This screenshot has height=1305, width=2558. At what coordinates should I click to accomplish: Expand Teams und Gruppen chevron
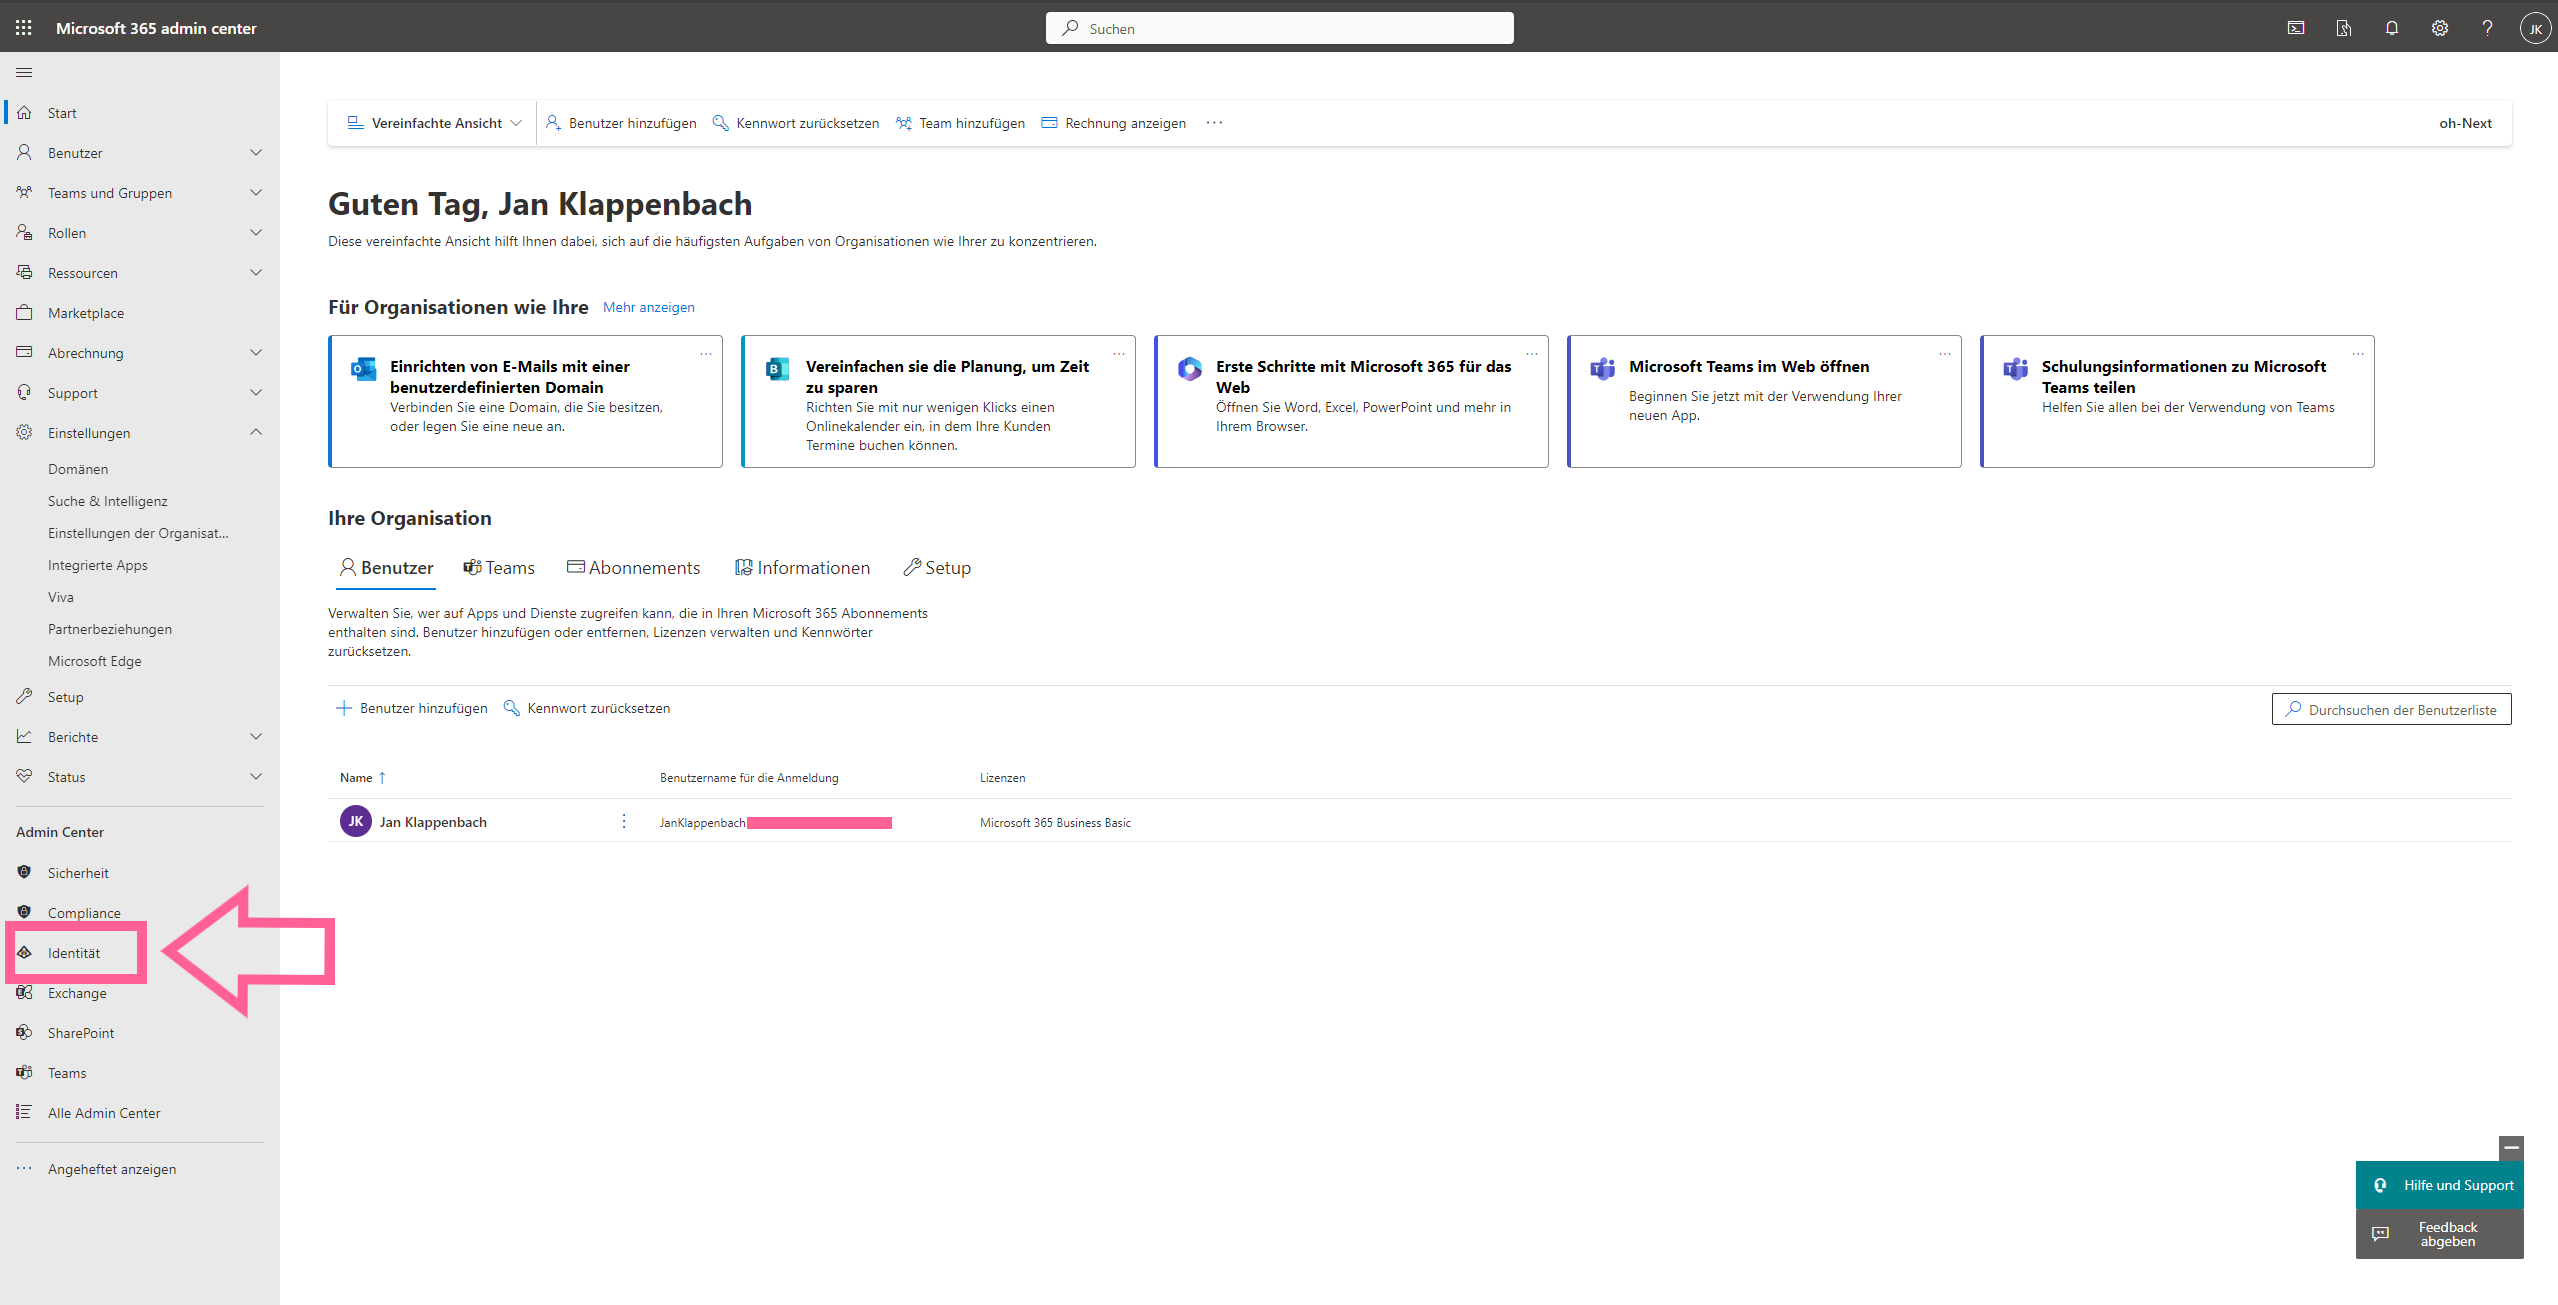point(256,192)
